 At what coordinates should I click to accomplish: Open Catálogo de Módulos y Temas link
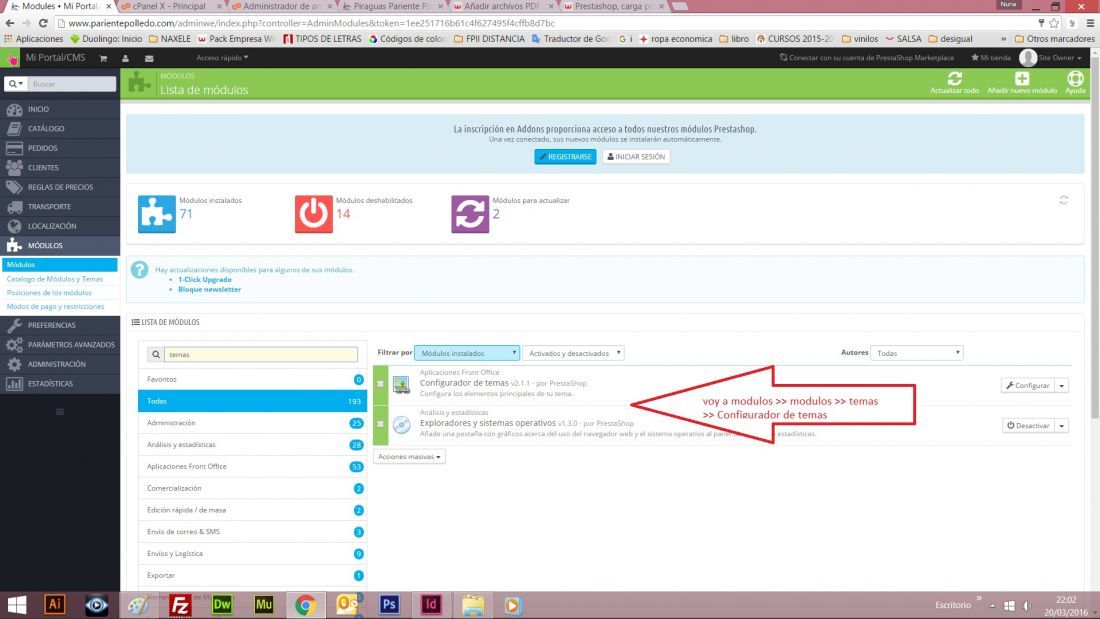coord(55,279)
